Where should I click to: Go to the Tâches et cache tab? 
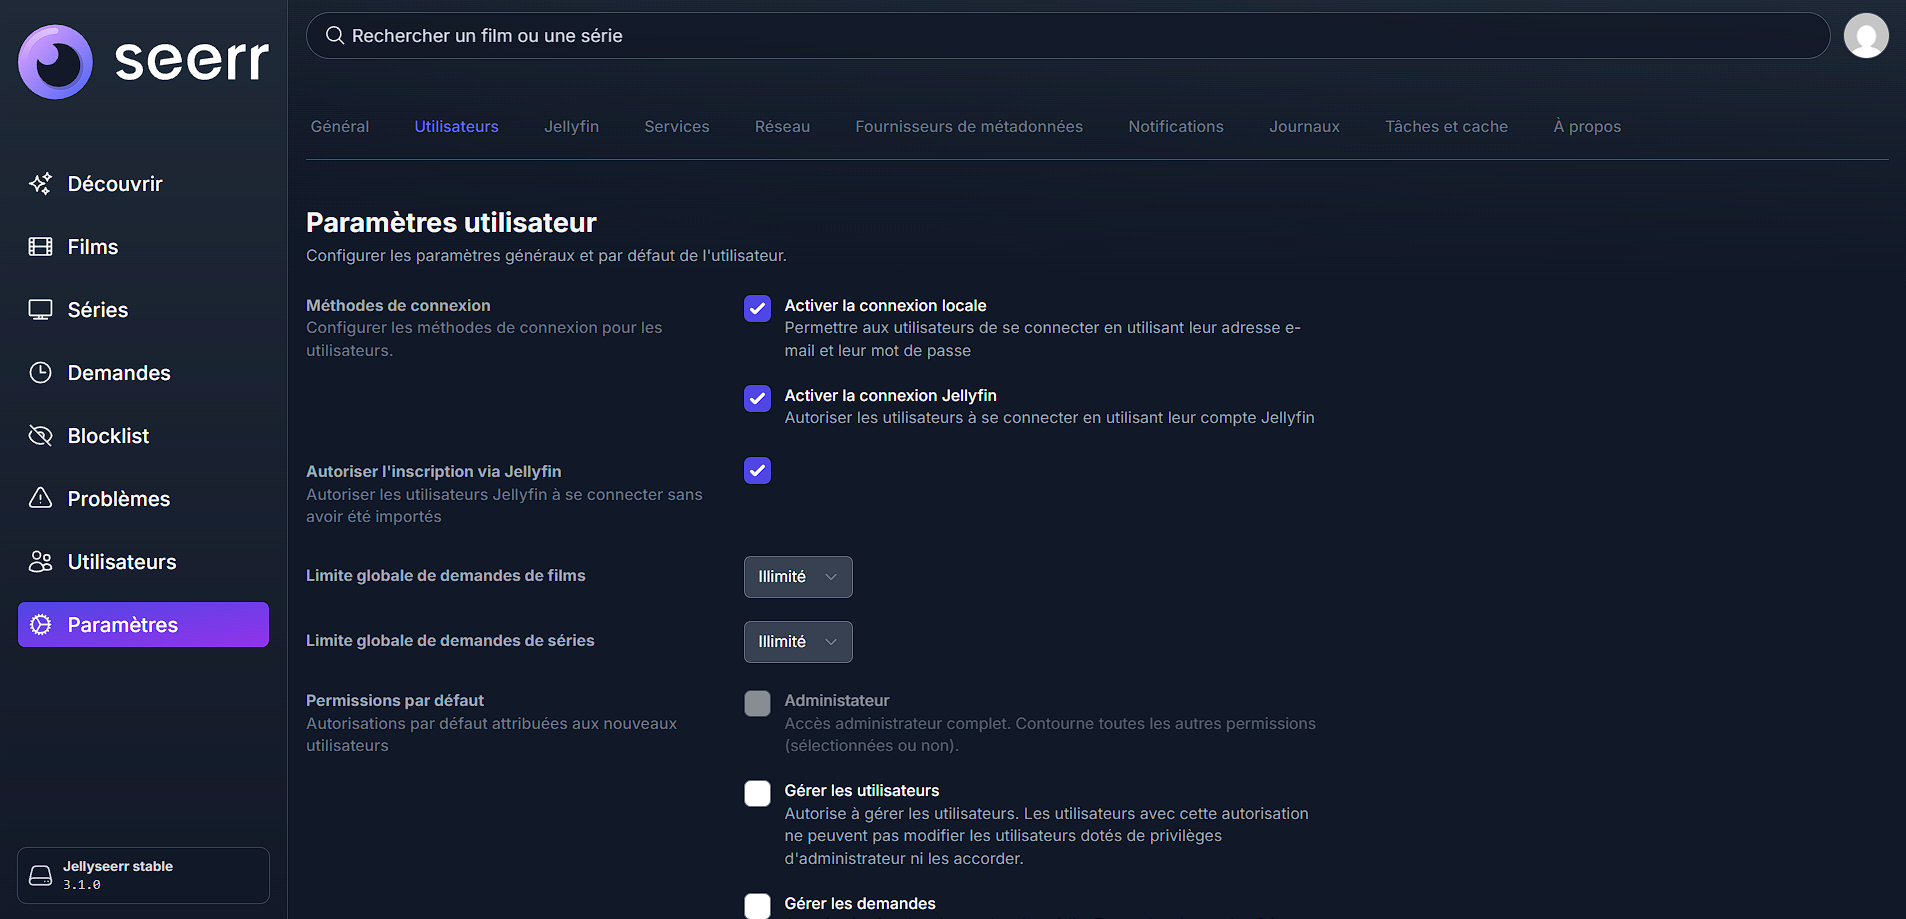click(1445, 127)
